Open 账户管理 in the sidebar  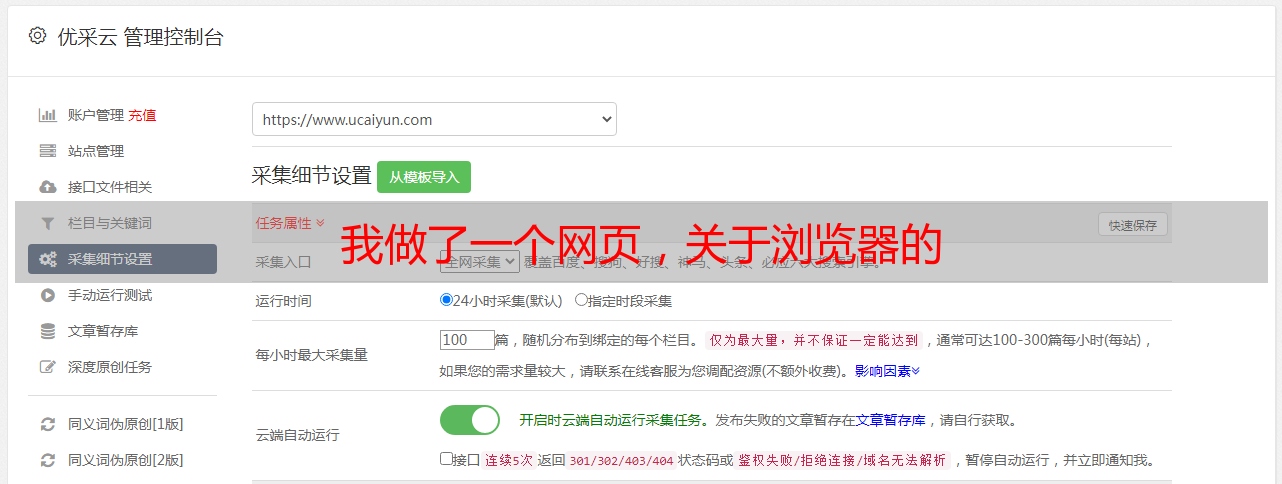coord(96,115)
